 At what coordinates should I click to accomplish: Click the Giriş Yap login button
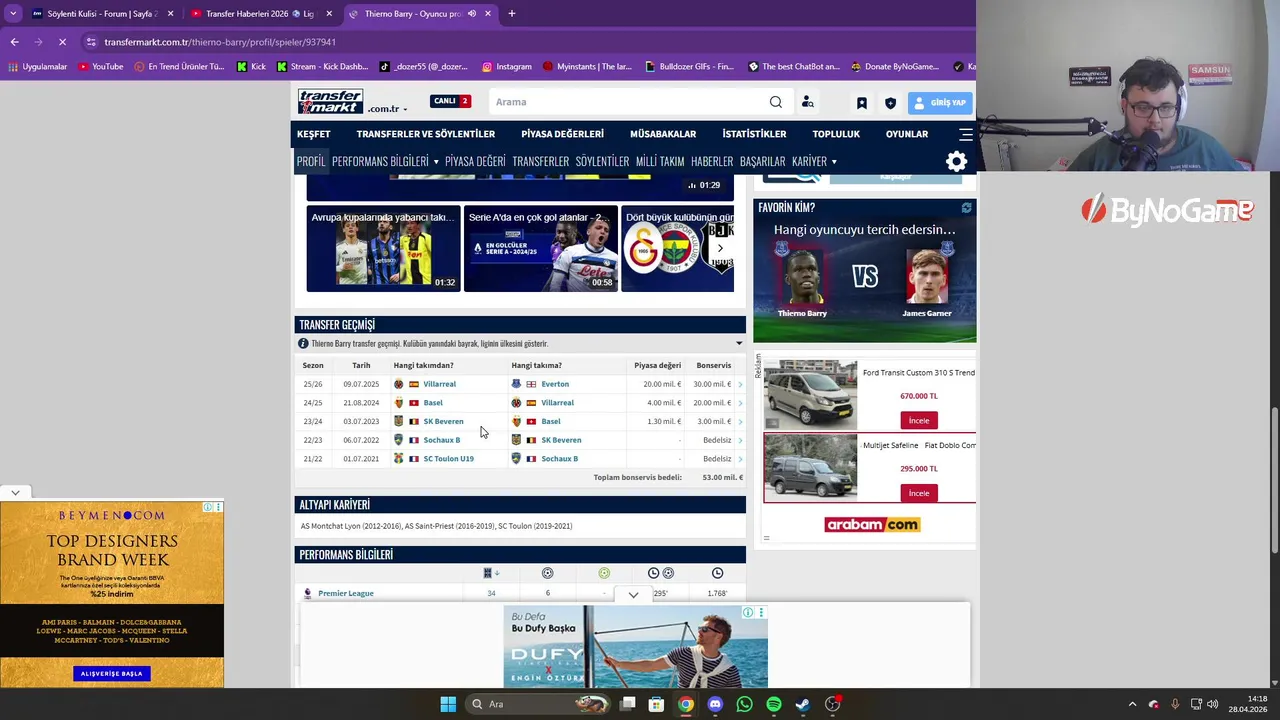click(940, 103)
